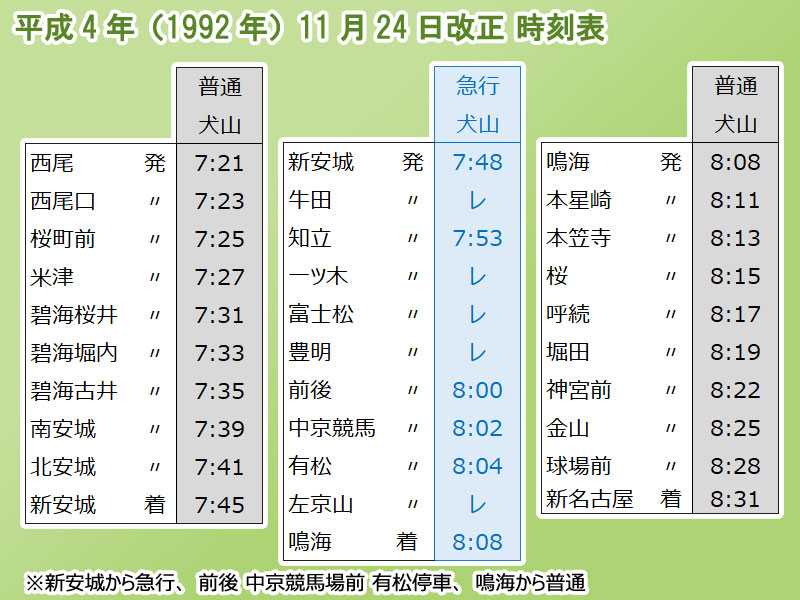Click the 8:25 time cell
Image resolution: width=800 pixels, height=600 pixels.
[x=735, y=428]
